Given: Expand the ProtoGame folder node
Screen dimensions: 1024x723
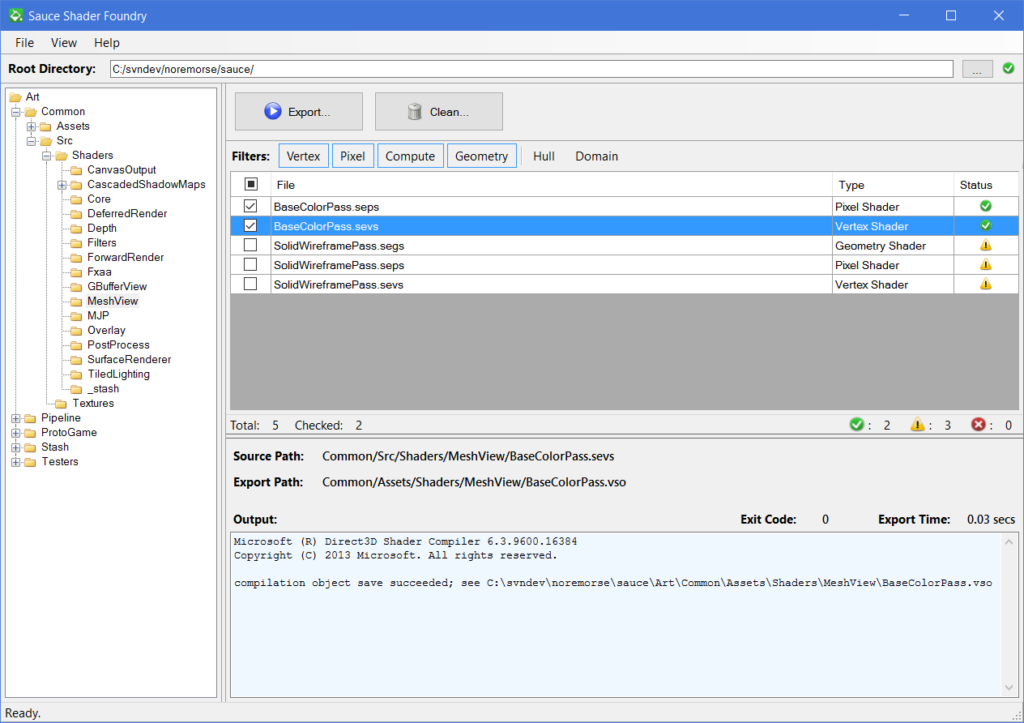Looking at the screenshot, I should click(16, 432).
